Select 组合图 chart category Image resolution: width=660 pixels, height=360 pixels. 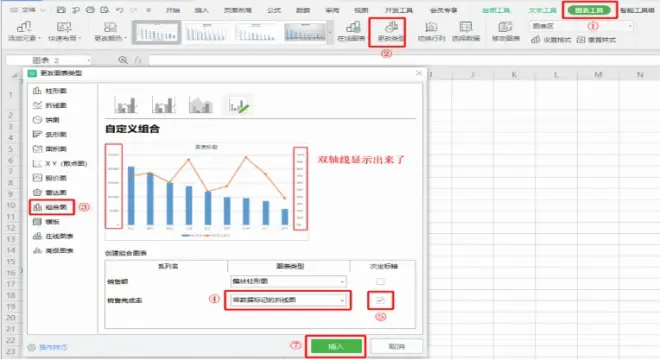tap(51, 207)
